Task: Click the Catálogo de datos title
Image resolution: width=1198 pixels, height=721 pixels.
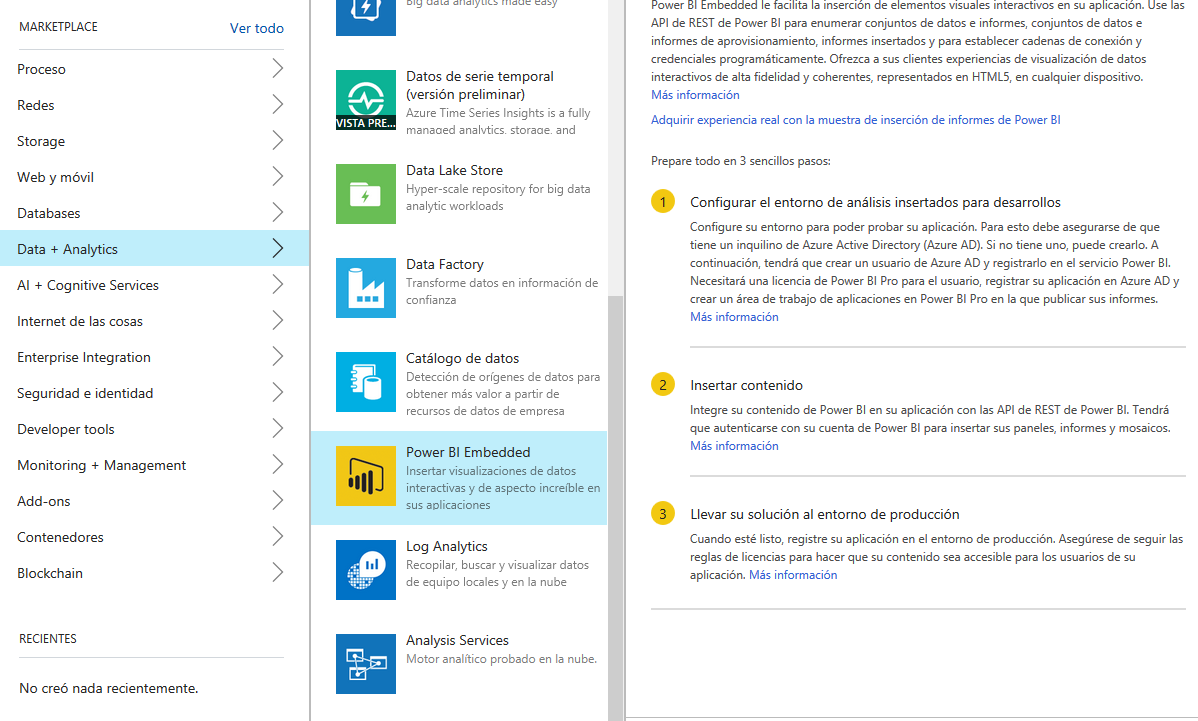Action: (x=462, y=358)
